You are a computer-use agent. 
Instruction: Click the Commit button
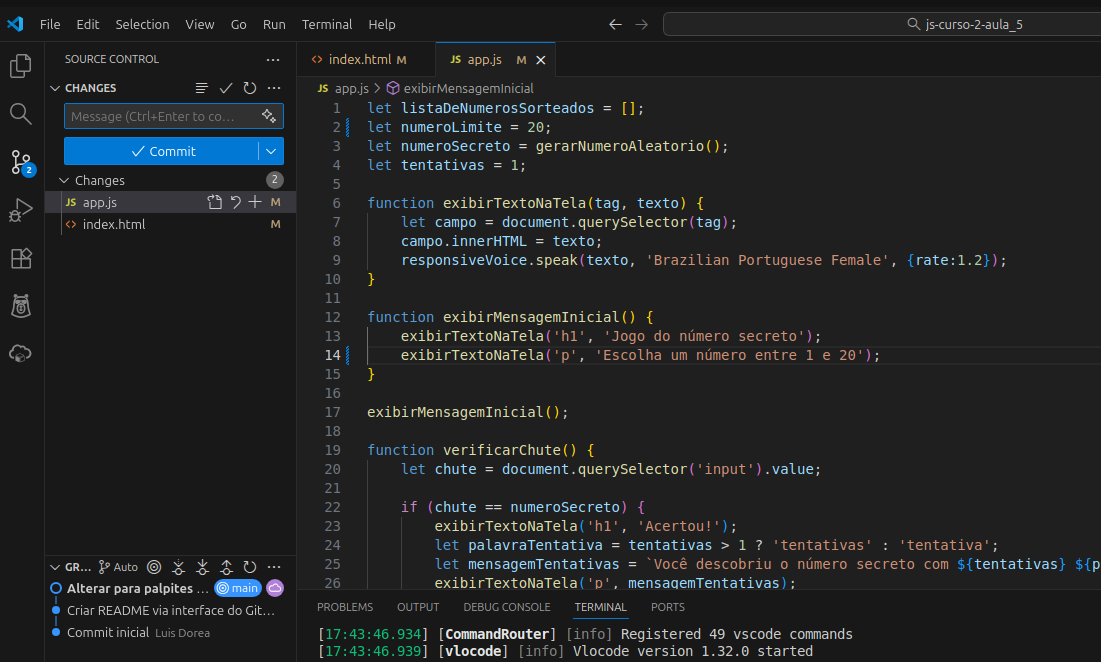(162, 151)
